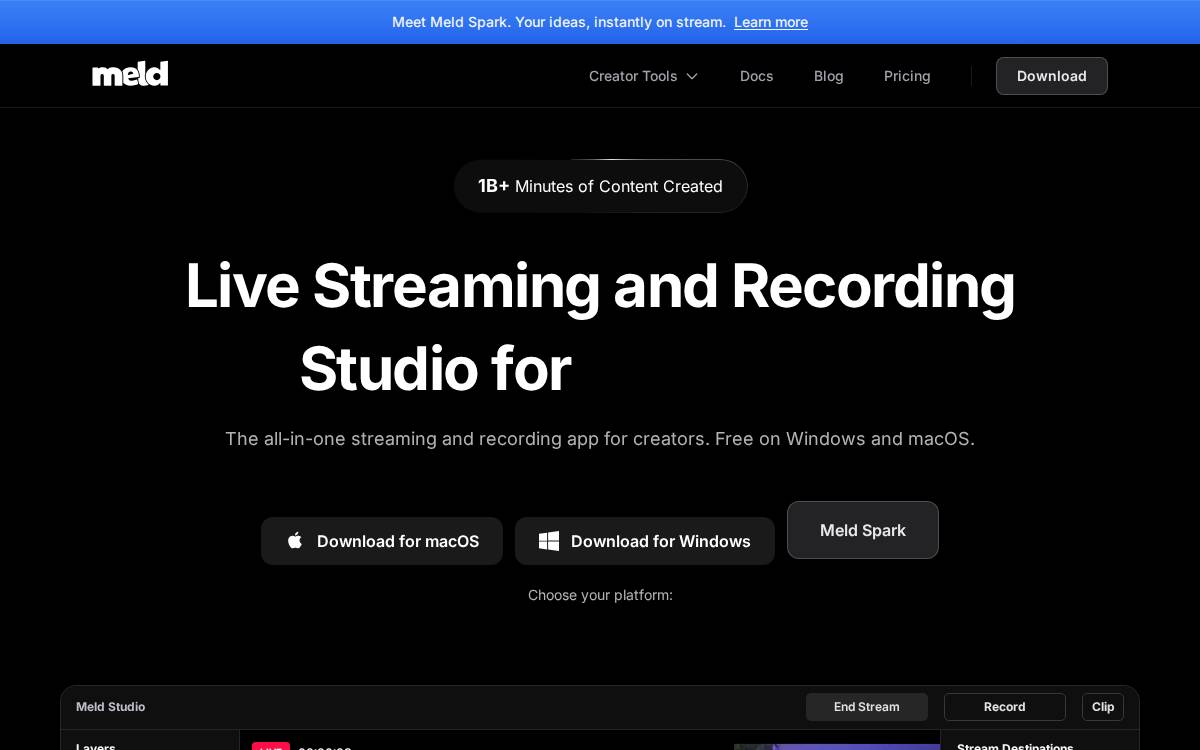Click End Stream in Meld Studio preview
The image size is (1200, 750).
tap(867, 707)
